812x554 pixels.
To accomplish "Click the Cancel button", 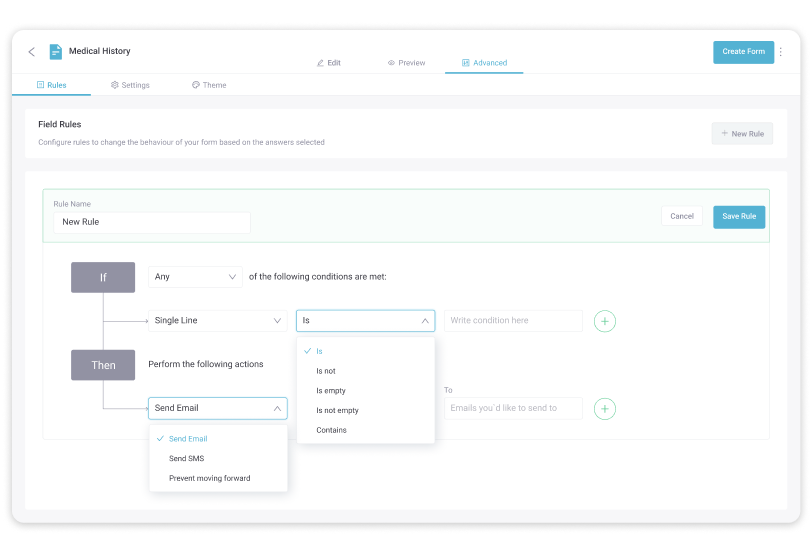I will pos(682,216).
